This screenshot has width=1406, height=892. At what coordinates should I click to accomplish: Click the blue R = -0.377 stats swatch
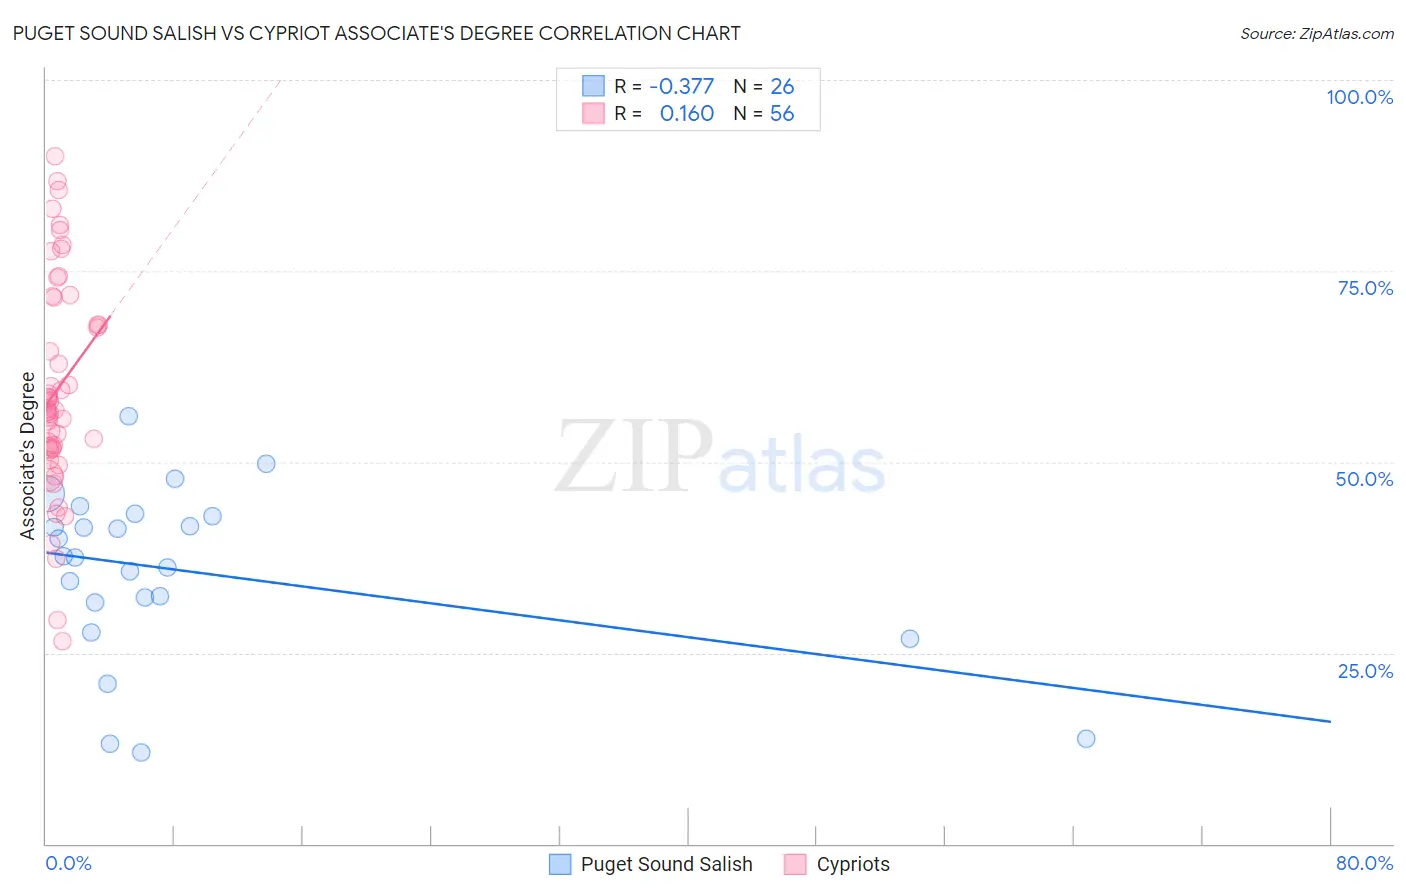pyautogui.click(x=593, y=86)
